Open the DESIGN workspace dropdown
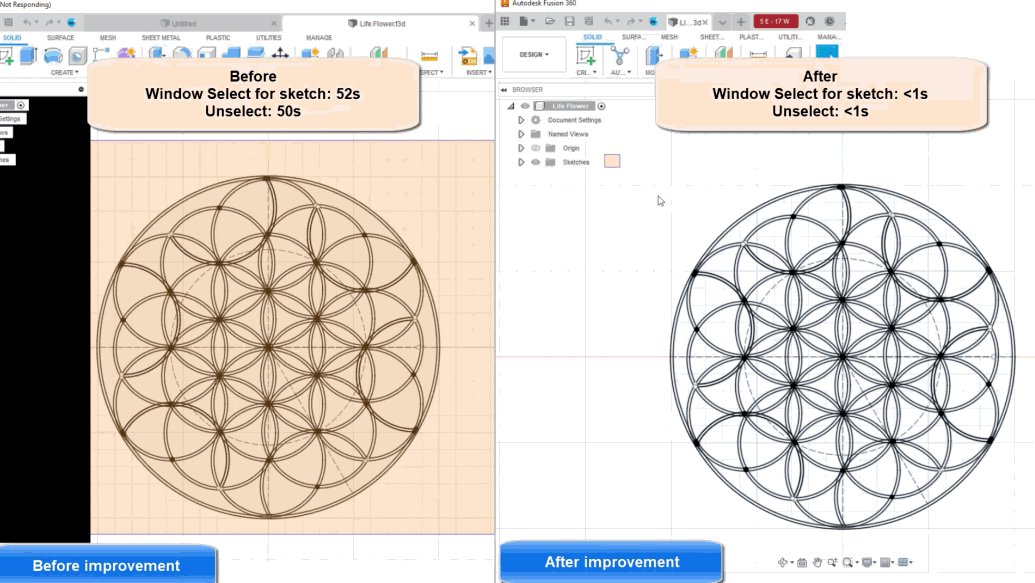 click(534, 55)
